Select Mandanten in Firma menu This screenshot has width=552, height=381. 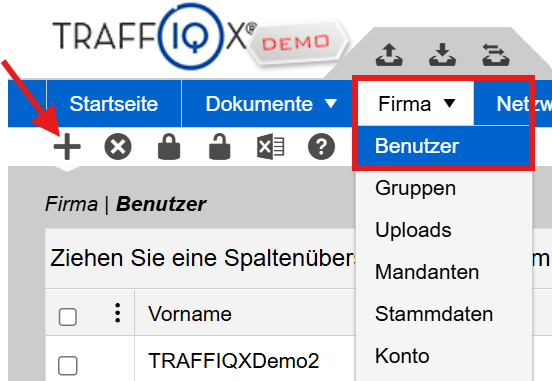(444, 272)
